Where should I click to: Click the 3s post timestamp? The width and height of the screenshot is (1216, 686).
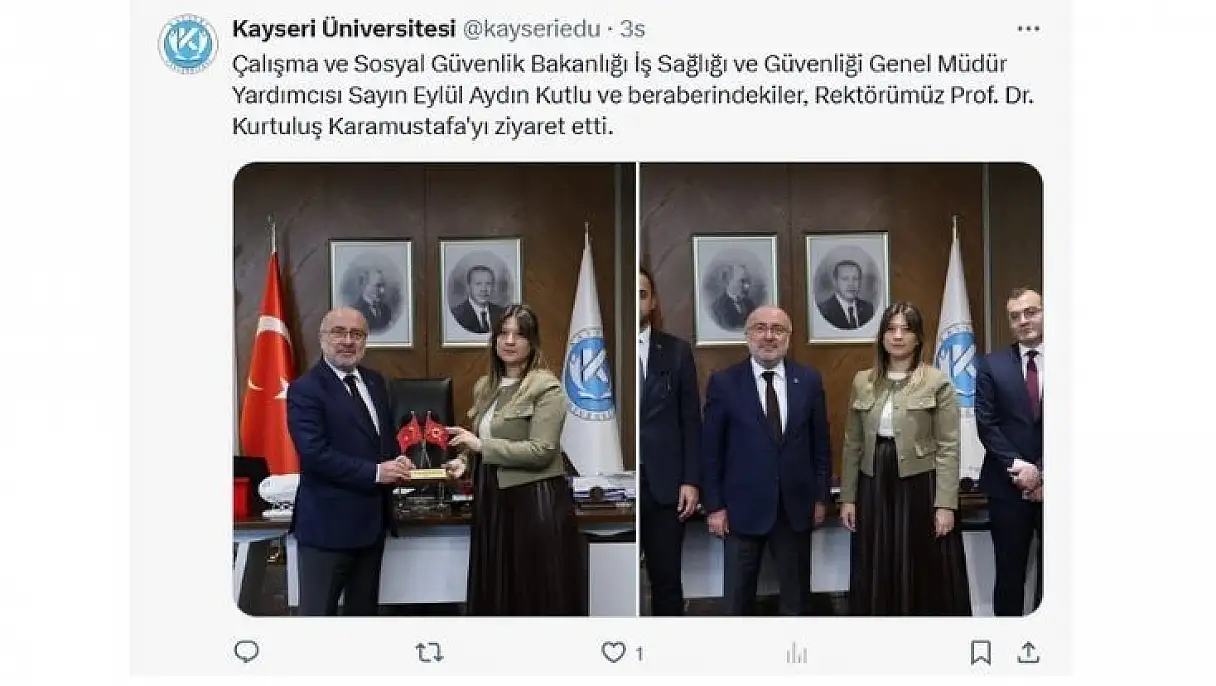point(632,27)
